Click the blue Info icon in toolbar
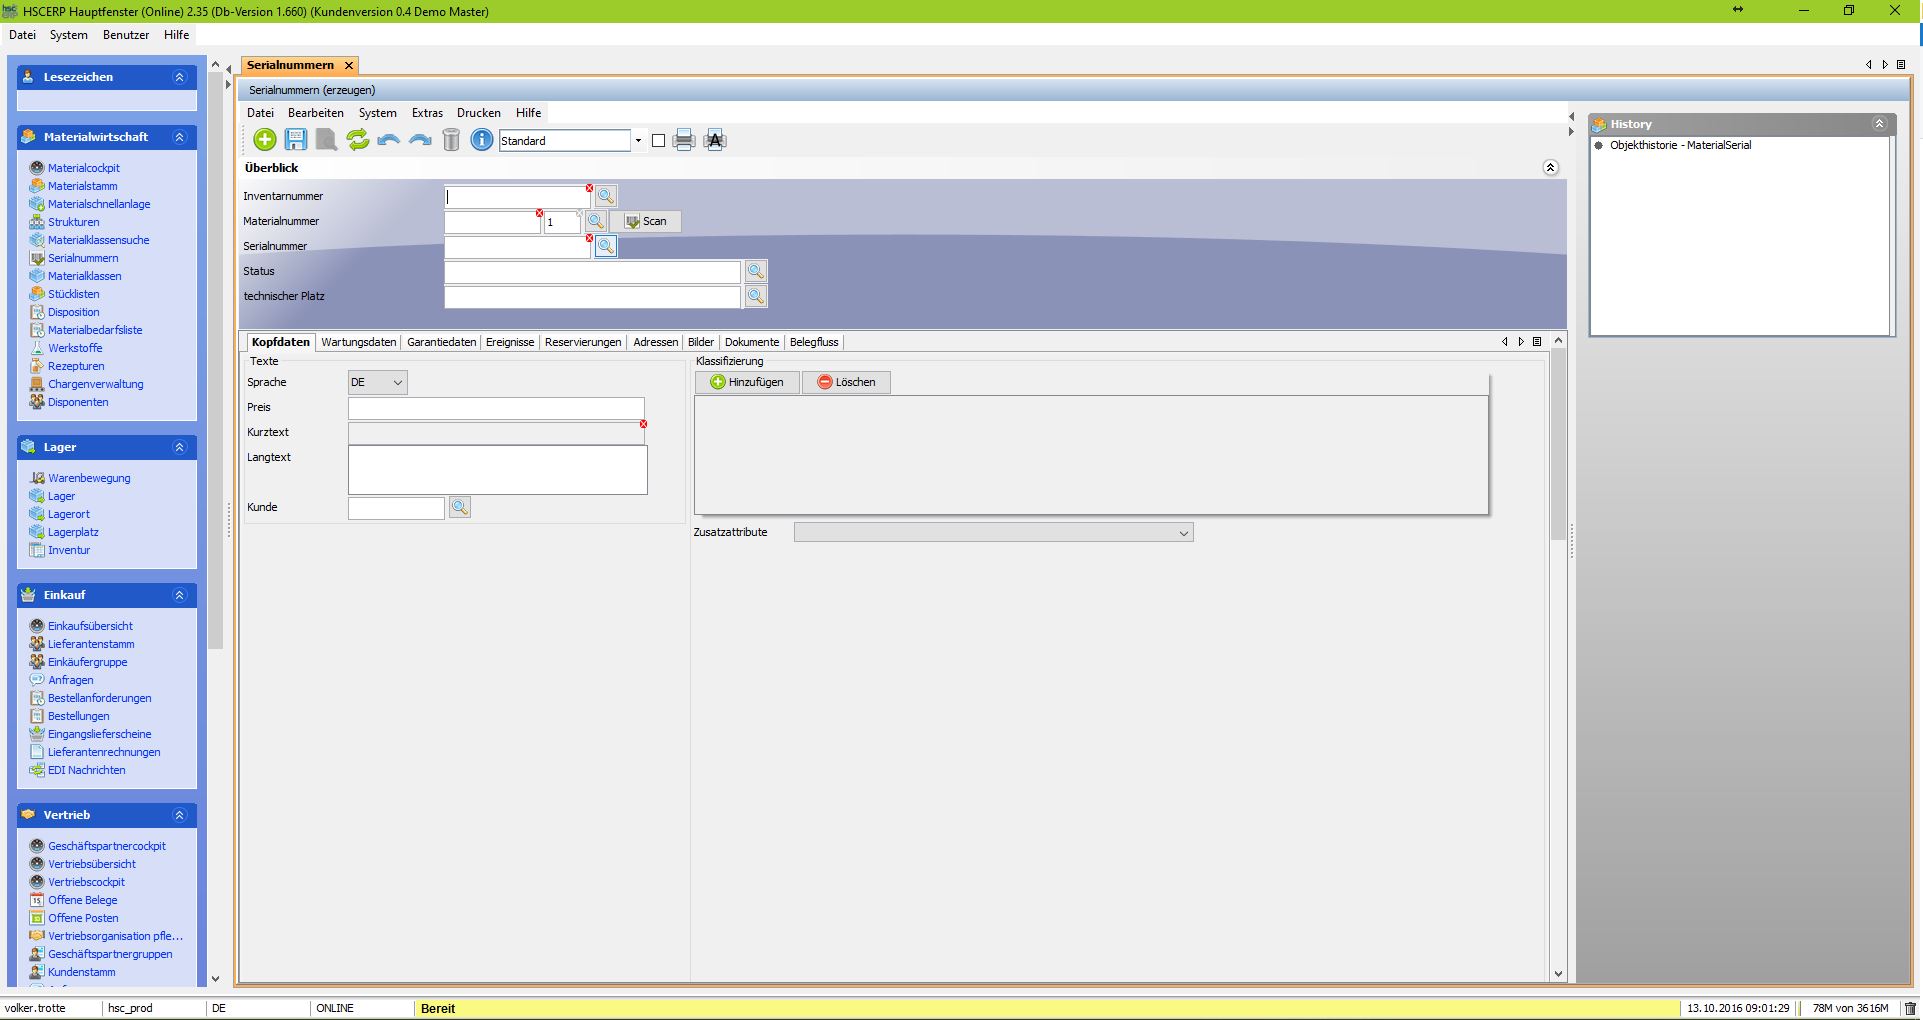The height and width of the screenshot is (1020, 1923). click(x=482, y=140)
